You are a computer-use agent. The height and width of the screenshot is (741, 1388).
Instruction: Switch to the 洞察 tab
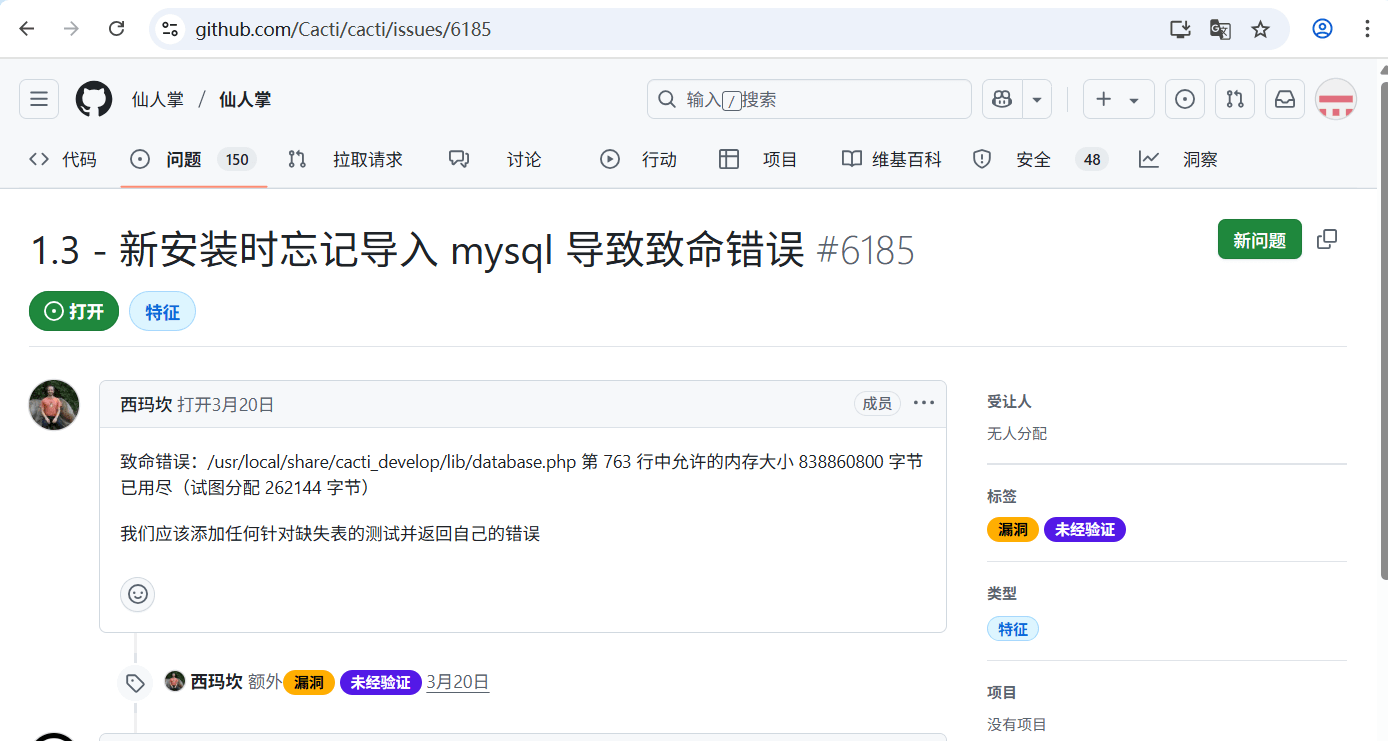(1179, 159)
